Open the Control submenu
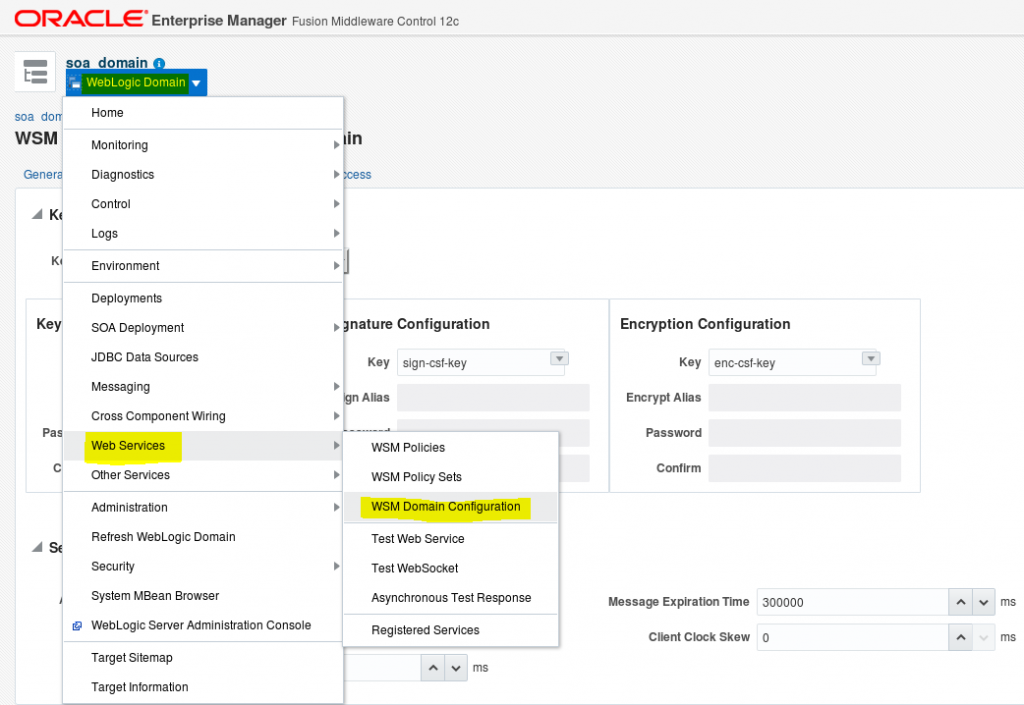The width and height of the screenshot is (1024, 705). coord(202,204)
